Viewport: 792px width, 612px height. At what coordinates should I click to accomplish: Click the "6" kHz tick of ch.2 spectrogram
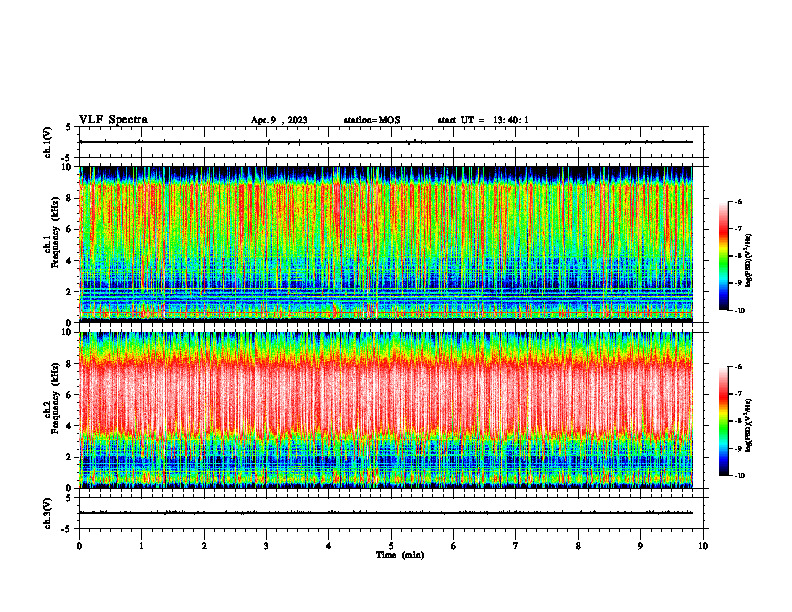68,395
